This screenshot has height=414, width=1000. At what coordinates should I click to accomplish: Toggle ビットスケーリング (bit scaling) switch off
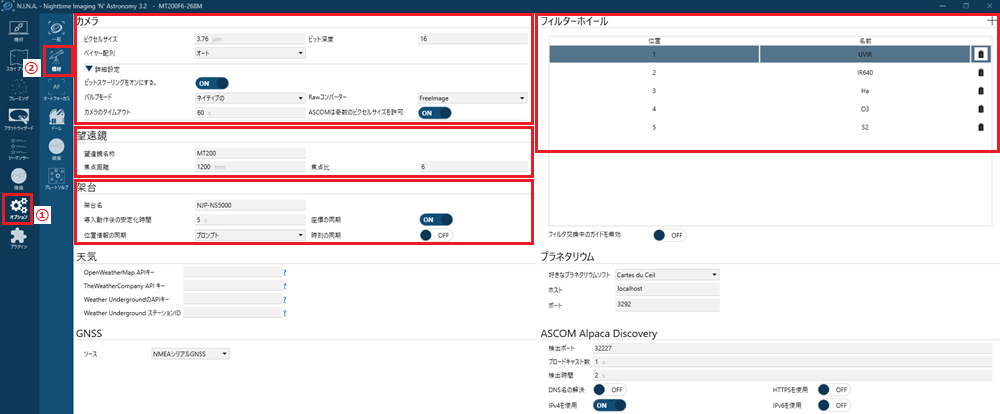point(212,83)
